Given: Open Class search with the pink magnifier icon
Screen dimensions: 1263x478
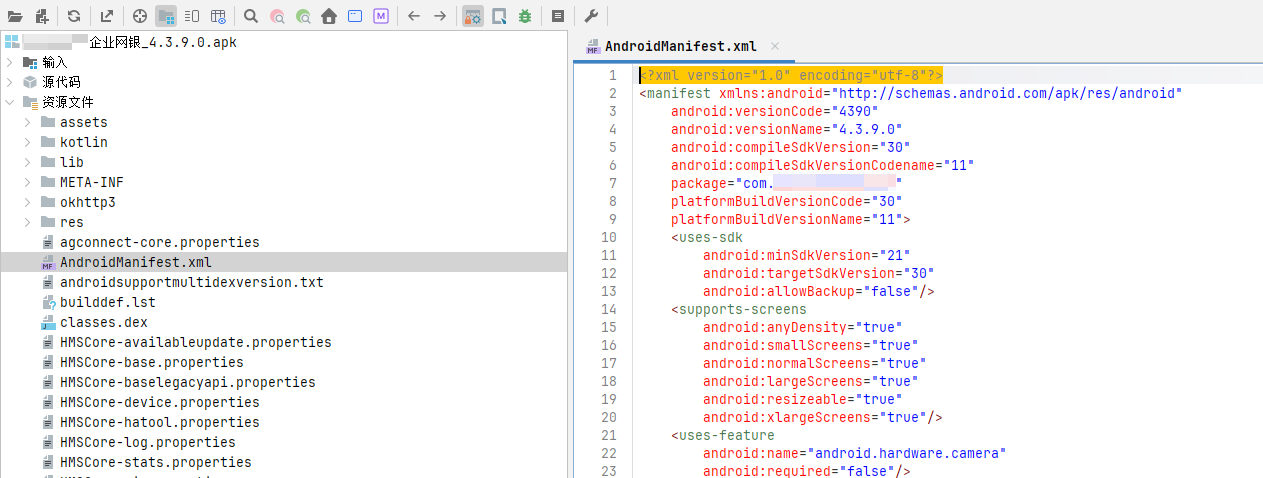Looking at the screenshot, I should (x=277, y=16).
